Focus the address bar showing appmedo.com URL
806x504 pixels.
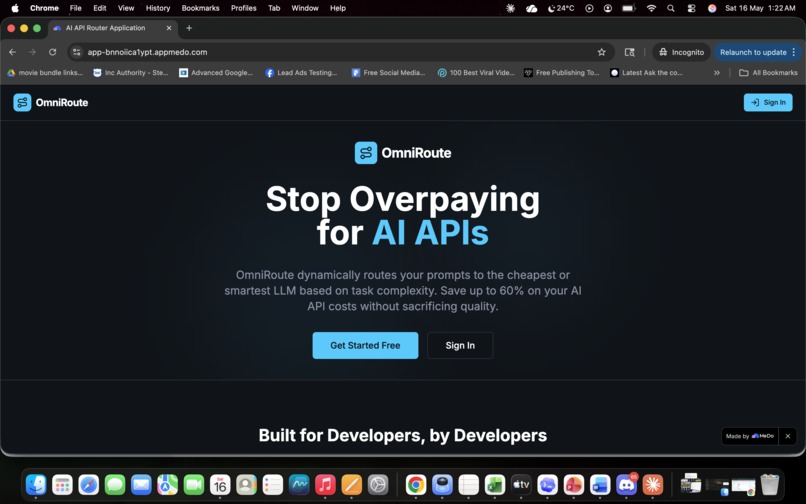point(339,52)
